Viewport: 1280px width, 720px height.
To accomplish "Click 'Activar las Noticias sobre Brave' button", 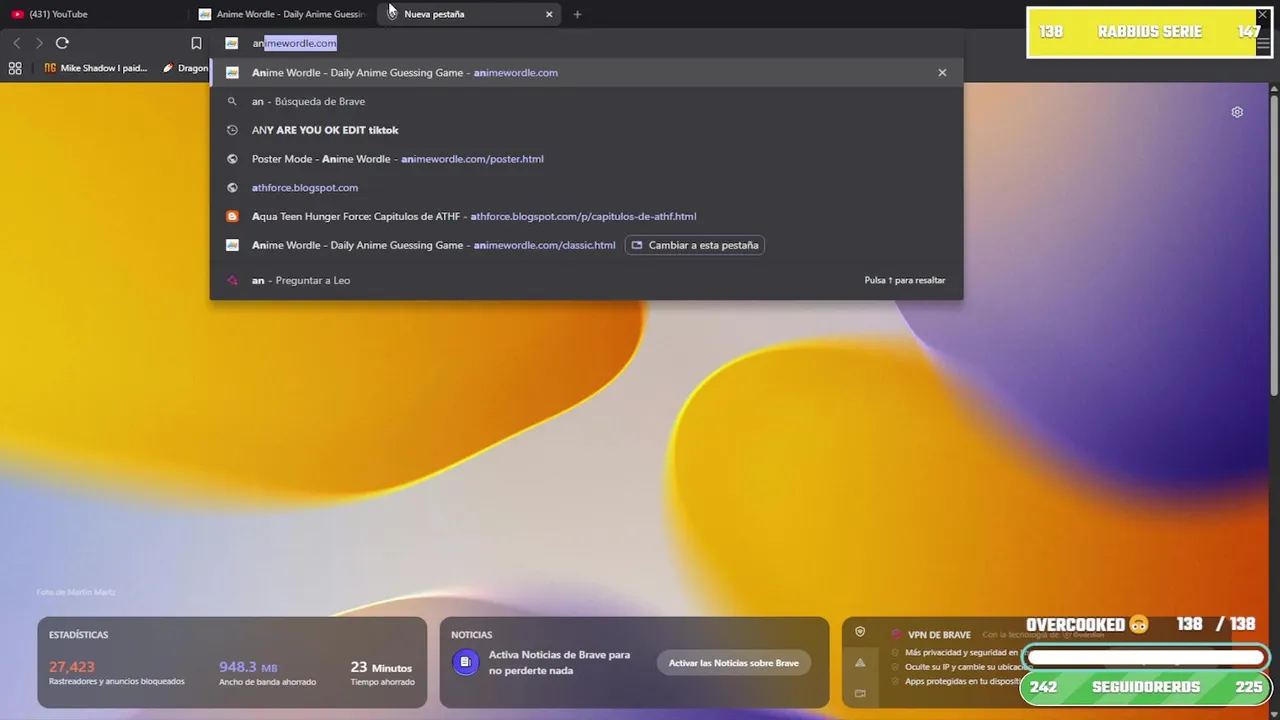I will [x=733, y=663].
